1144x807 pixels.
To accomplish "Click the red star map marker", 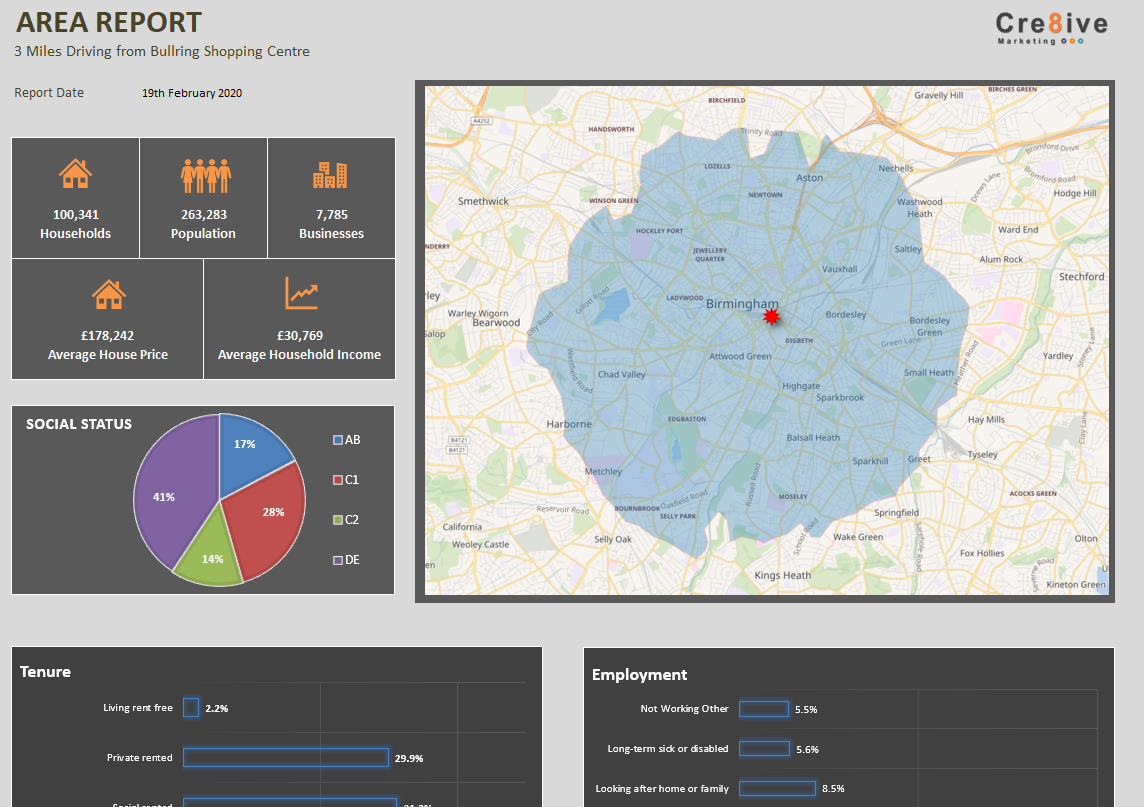I will click(771, 315).
